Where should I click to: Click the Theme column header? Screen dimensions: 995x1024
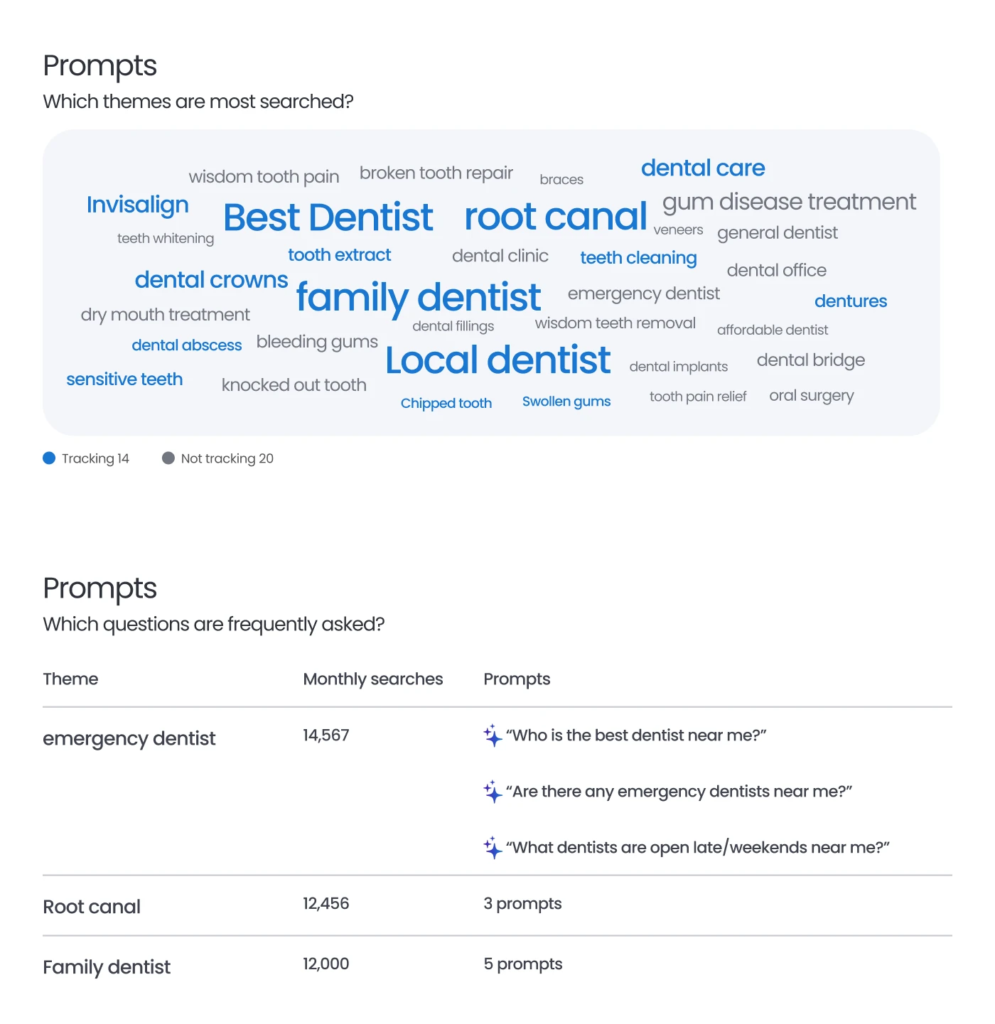pos(70,679)
